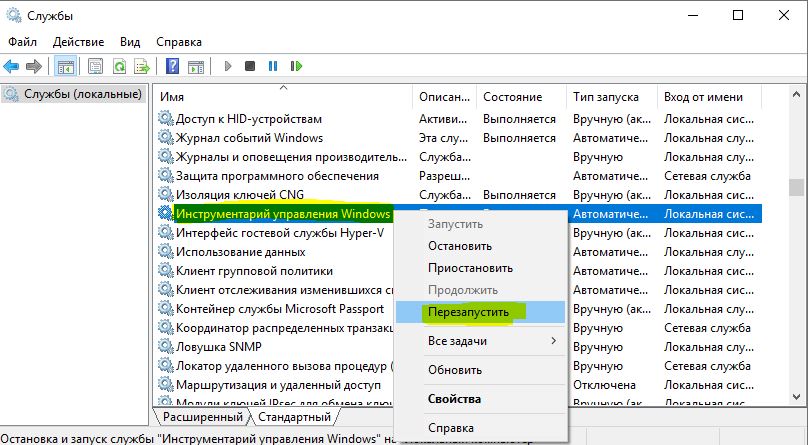
Task: Click the Start service play icon
Action: click(x=228, y=66)
